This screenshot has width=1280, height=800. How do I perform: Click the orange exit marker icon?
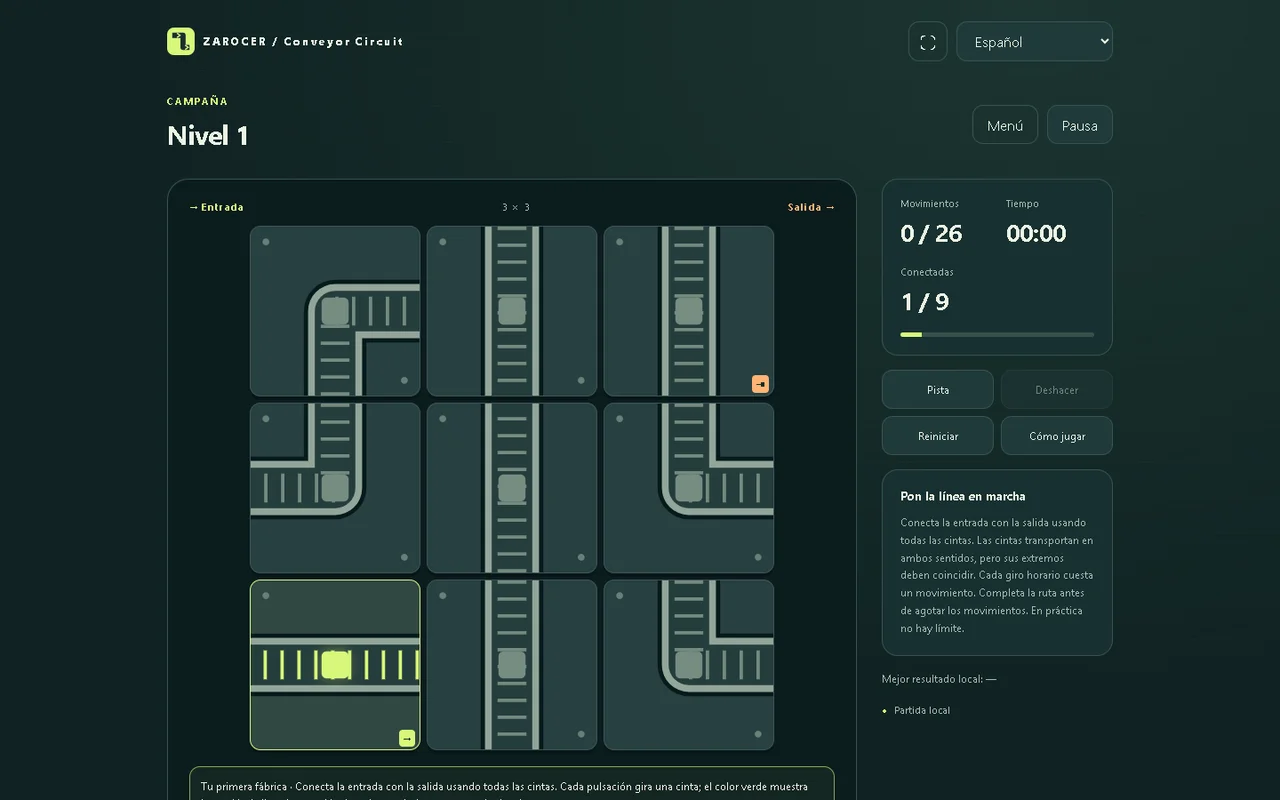761,384
